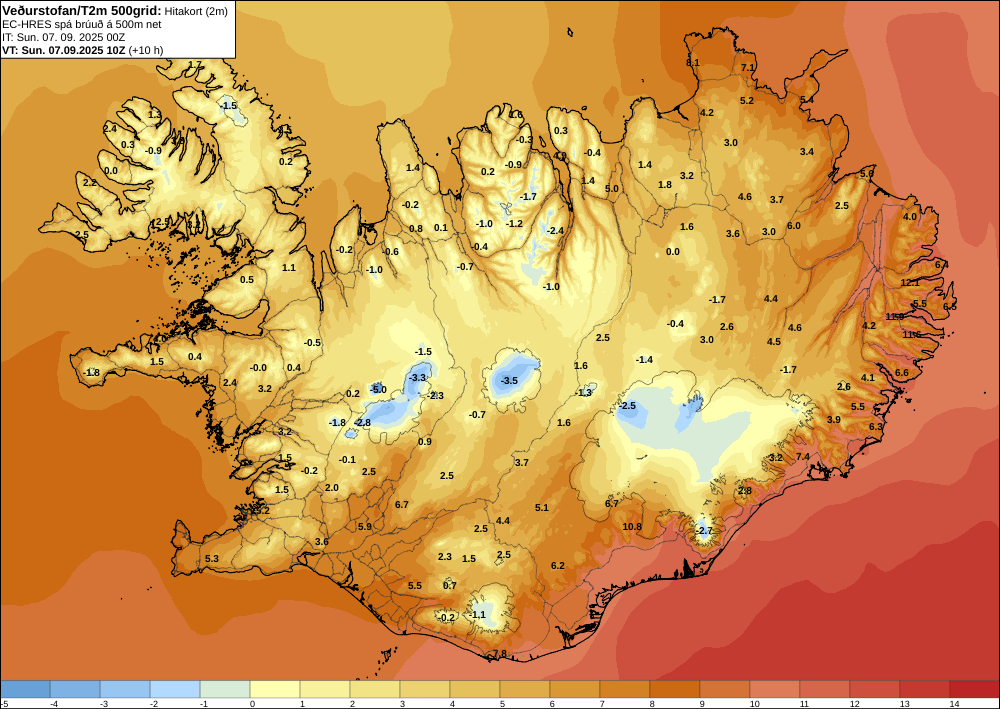Click the 7.1 temperature value
This screenshot has height=709, width=1000.
pos(747,68)
